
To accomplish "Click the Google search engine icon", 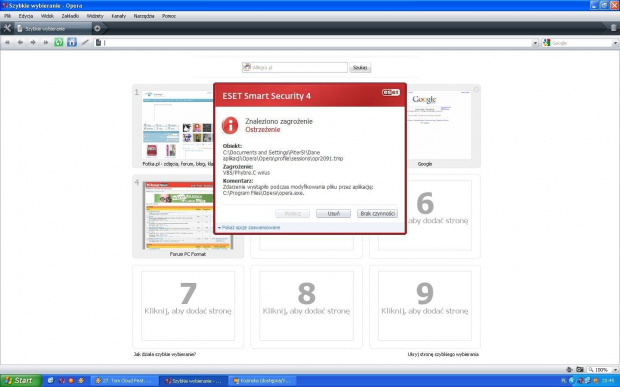I will coord(547,43).
